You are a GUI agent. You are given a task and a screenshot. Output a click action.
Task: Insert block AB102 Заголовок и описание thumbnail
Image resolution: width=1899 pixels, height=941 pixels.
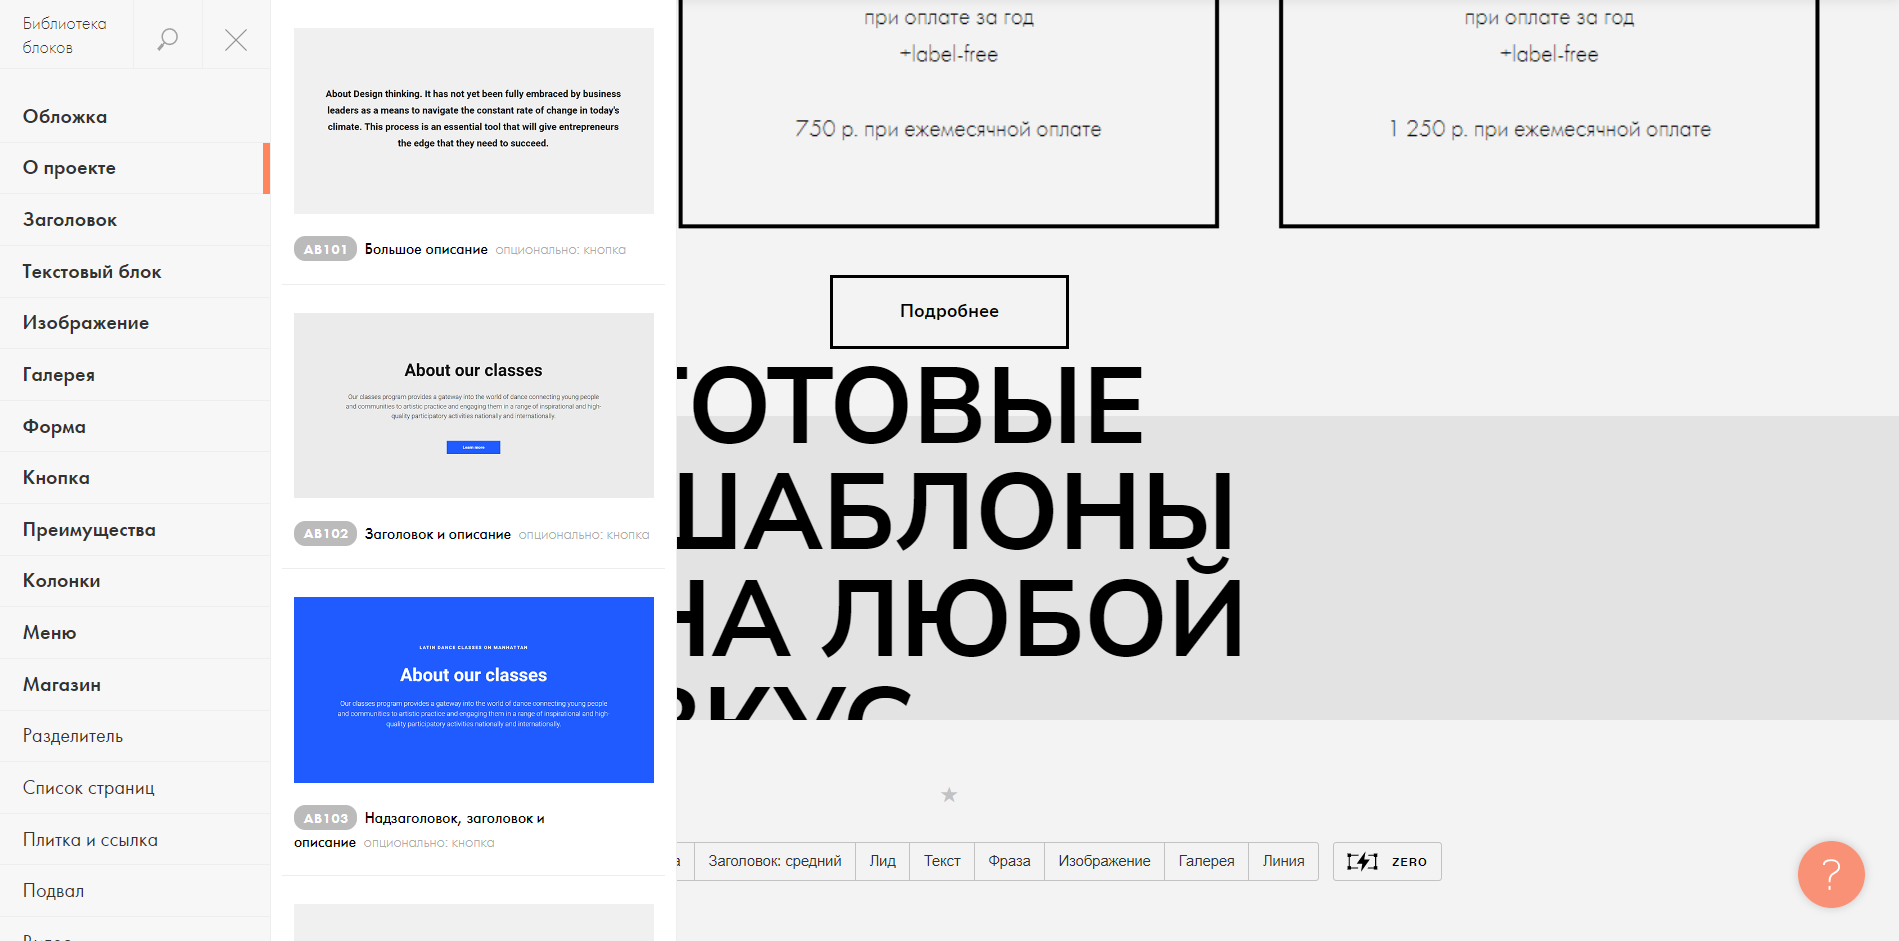[474, 405]
